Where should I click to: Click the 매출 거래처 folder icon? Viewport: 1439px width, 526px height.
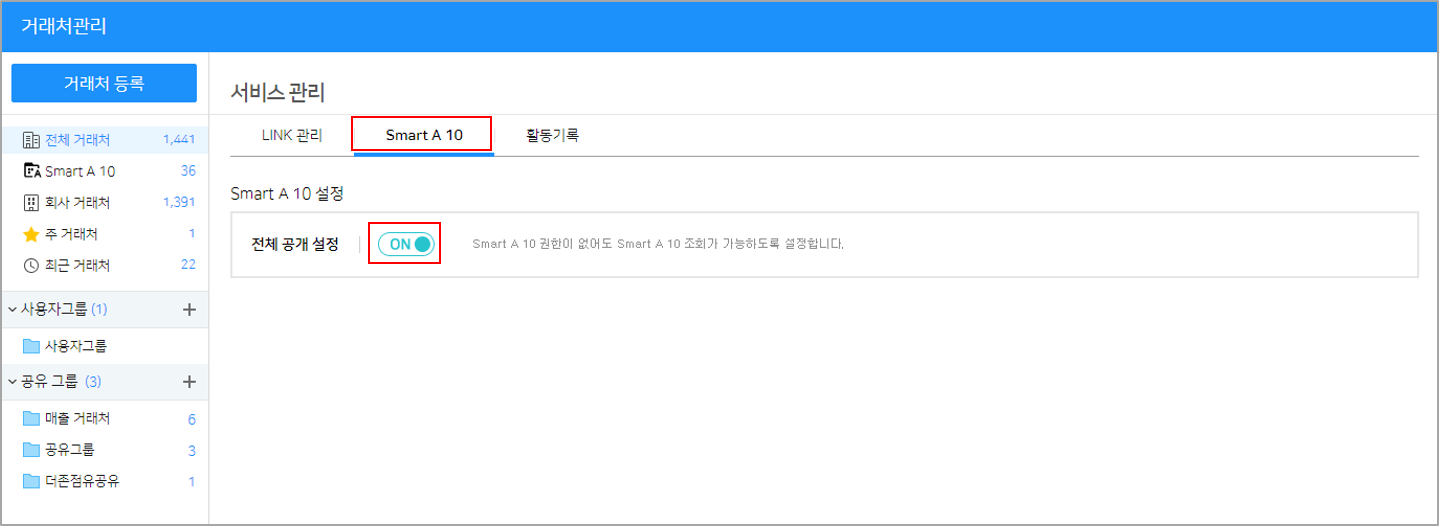pyautogui.click(x=31, y=418)
